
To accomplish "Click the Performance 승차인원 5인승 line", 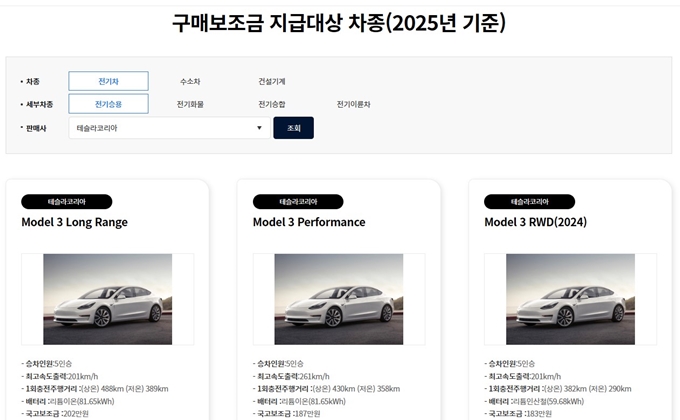I will point(278,364).
